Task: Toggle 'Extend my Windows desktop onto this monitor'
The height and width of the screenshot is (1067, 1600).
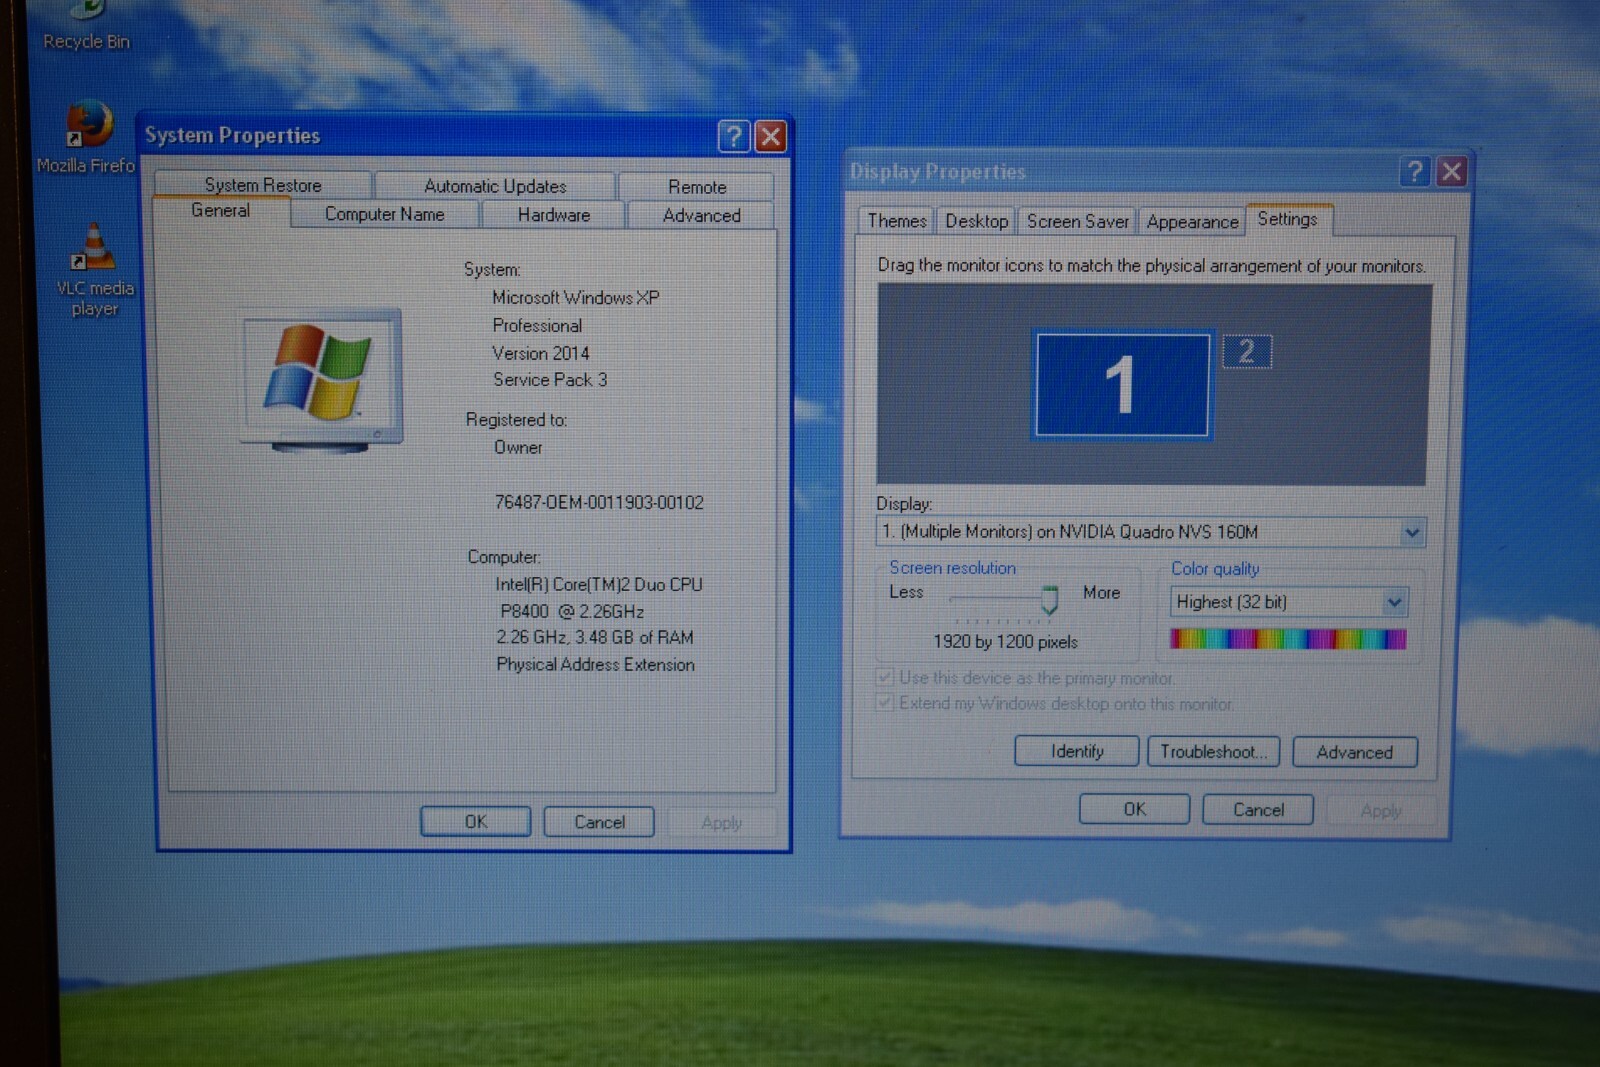Action: click(885, 703)
